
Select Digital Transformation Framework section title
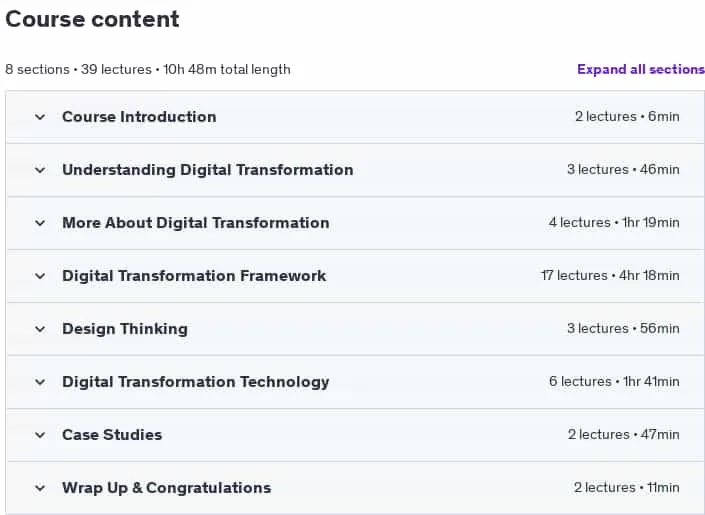pyautogui.click(x=194, y=276)
